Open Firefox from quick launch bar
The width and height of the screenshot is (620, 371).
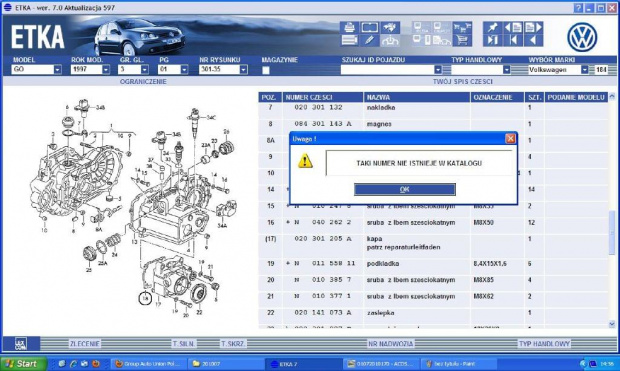point(95,363)
